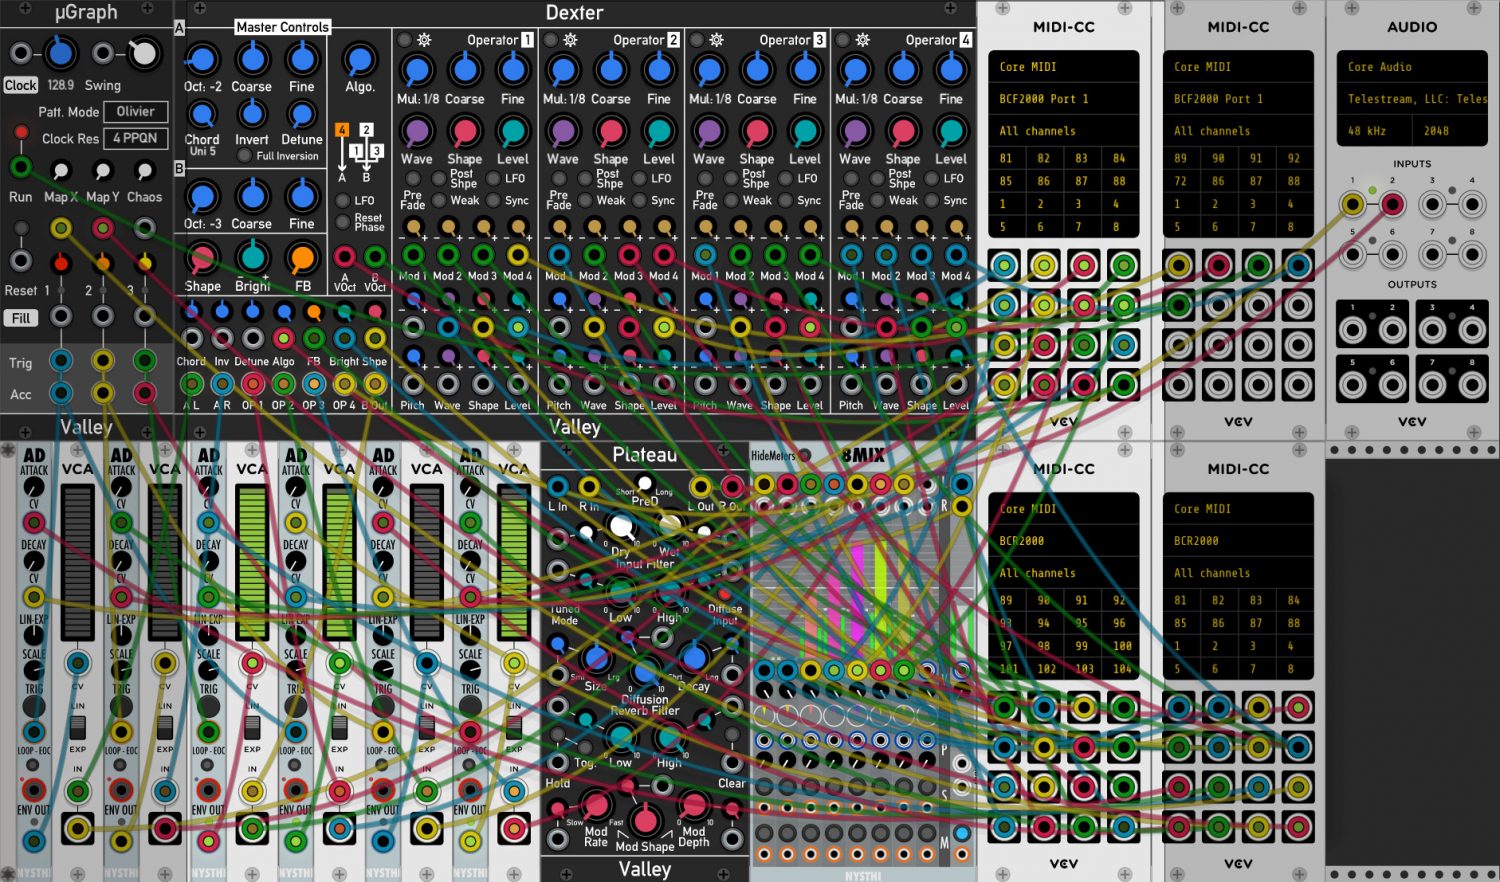Open Operator 1 settings gear icon

[x=424, y=40]
